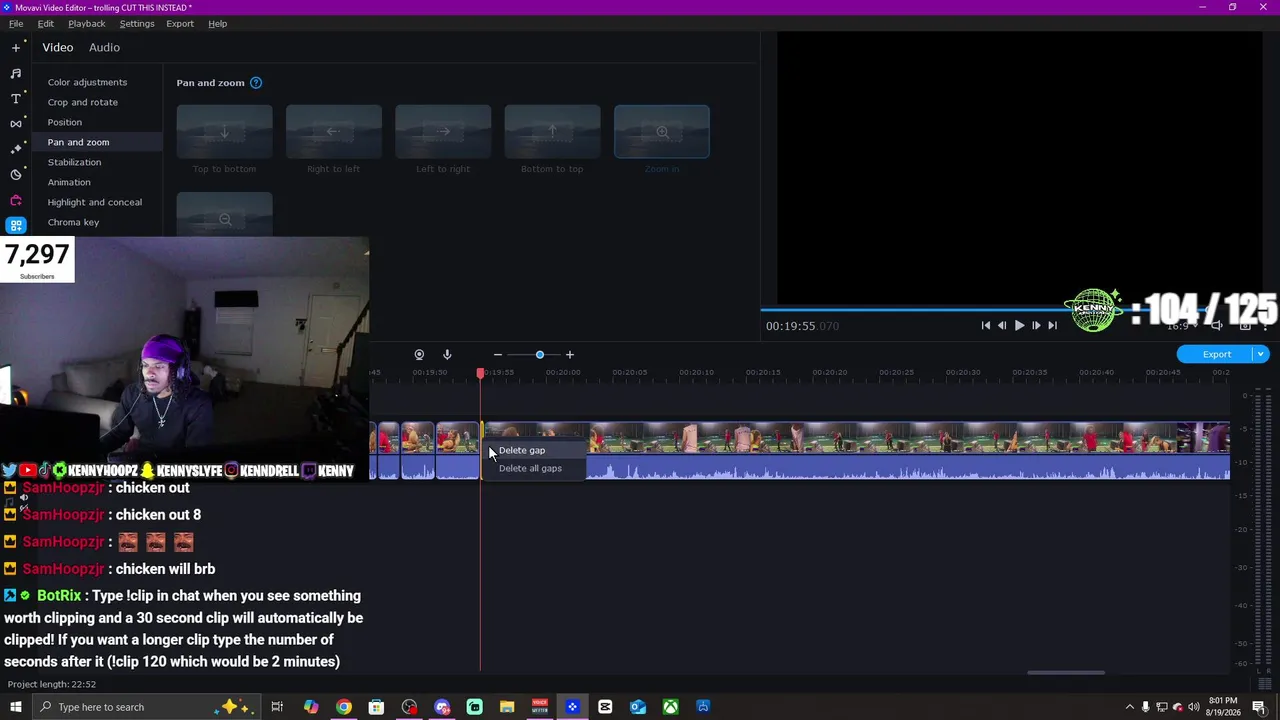Image resolution: width=1280 pixels, height=720 pixels.
Task: Zoom in the timeline with plus
Action: (570, 355)
